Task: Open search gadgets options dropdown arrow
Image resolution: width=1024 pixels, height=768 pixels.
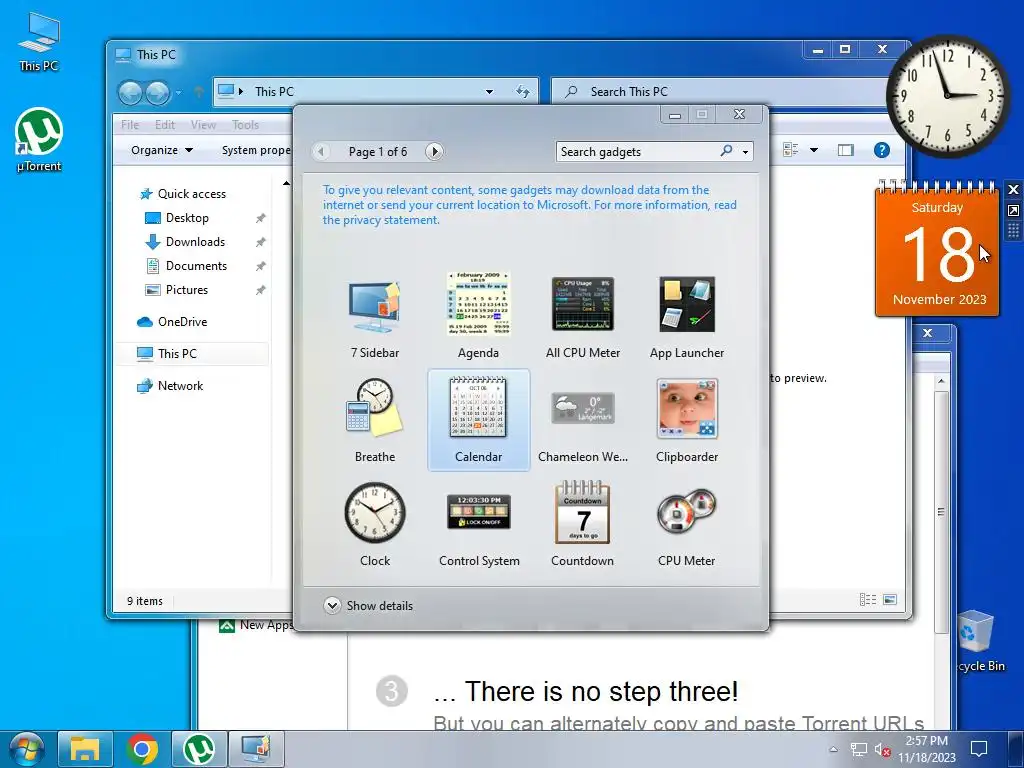Action: [745, 152]
